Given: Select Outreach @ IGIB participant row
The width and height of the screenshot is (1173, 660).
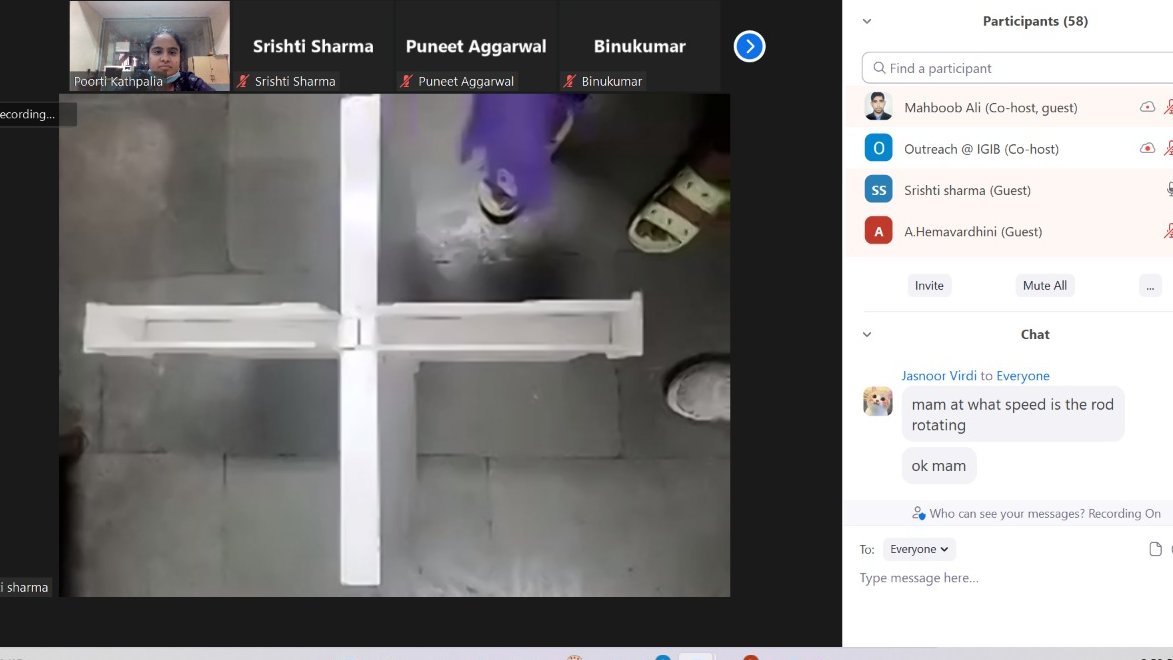Looking at the screenshot, I should pos(1008,148).
